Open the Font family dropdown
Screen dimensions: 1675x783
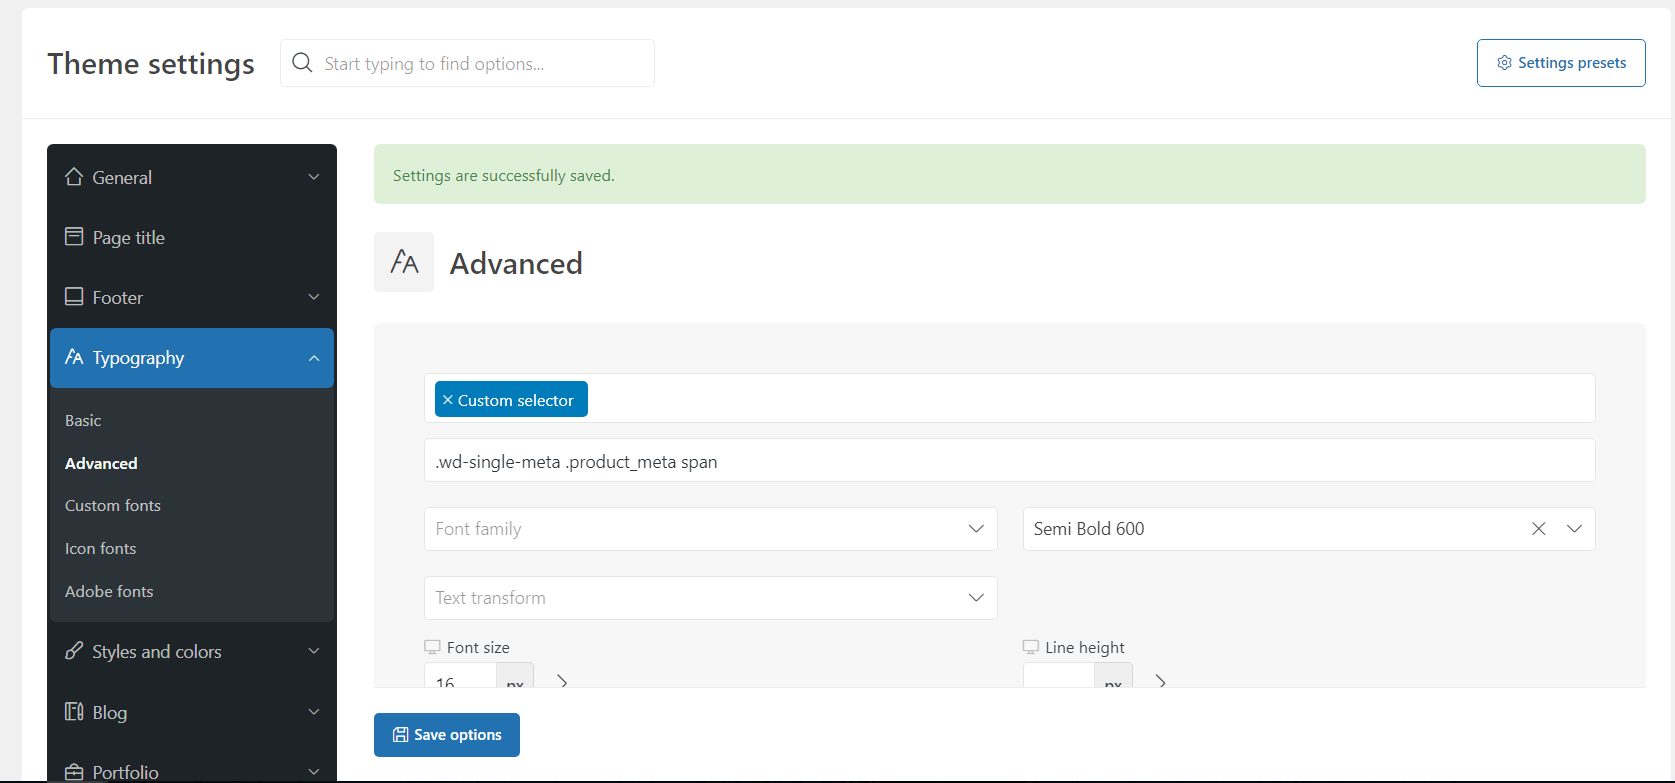tap(710, 529)
